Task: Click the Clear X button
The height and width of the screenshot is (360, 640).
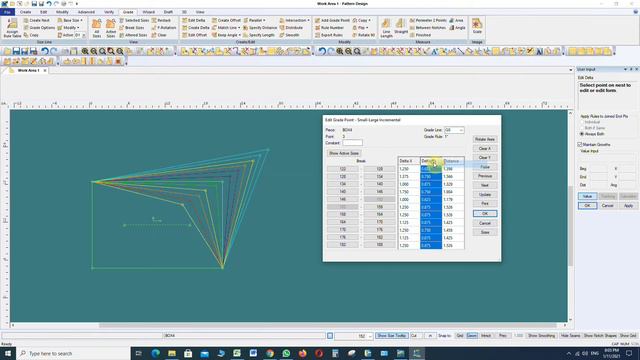Action: point(485,149)
